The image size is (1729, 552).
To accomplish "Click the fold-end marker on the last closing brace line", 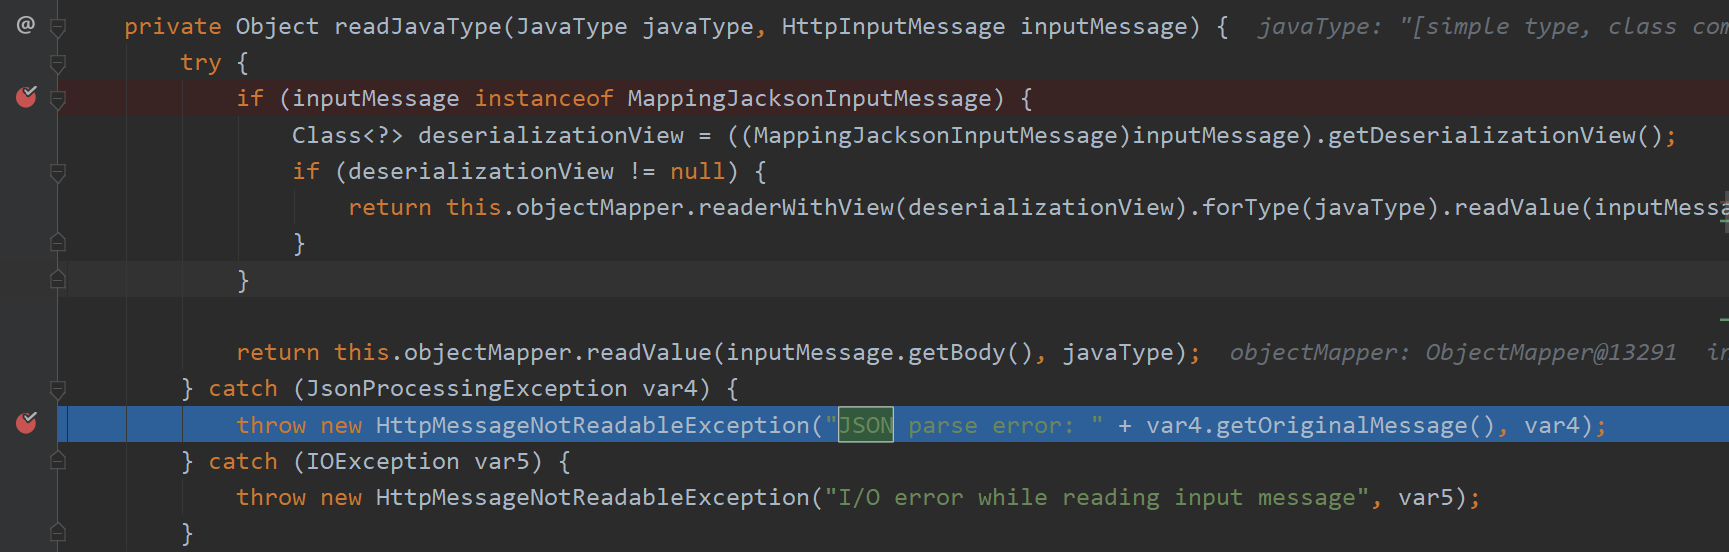I will click(58, 532).
